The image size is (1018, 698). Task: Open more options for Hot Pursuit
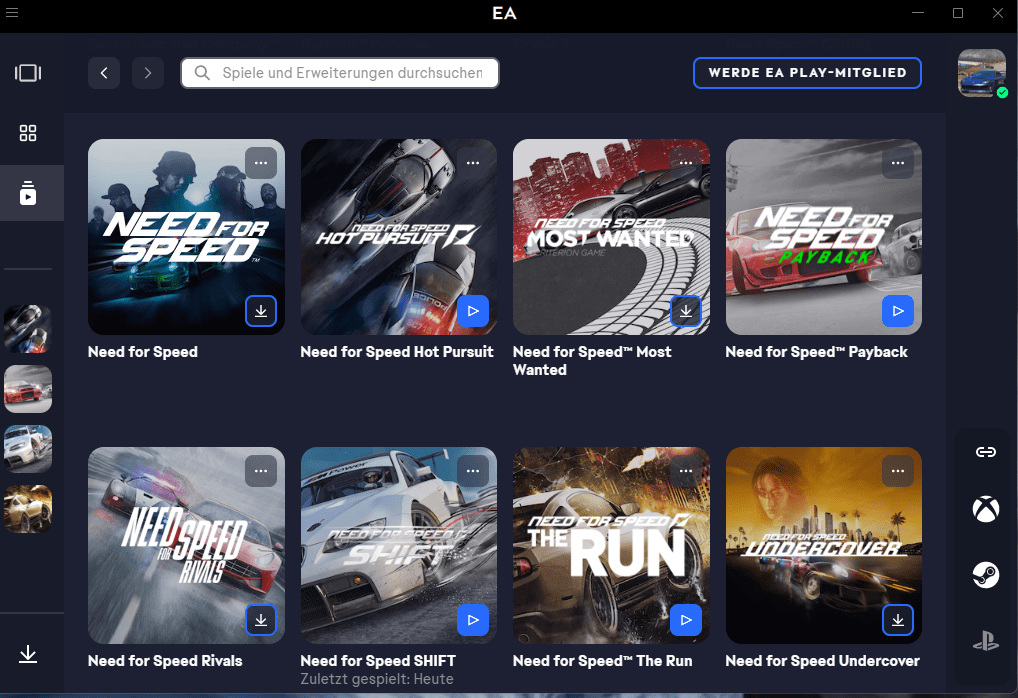(x=473, y=163)
